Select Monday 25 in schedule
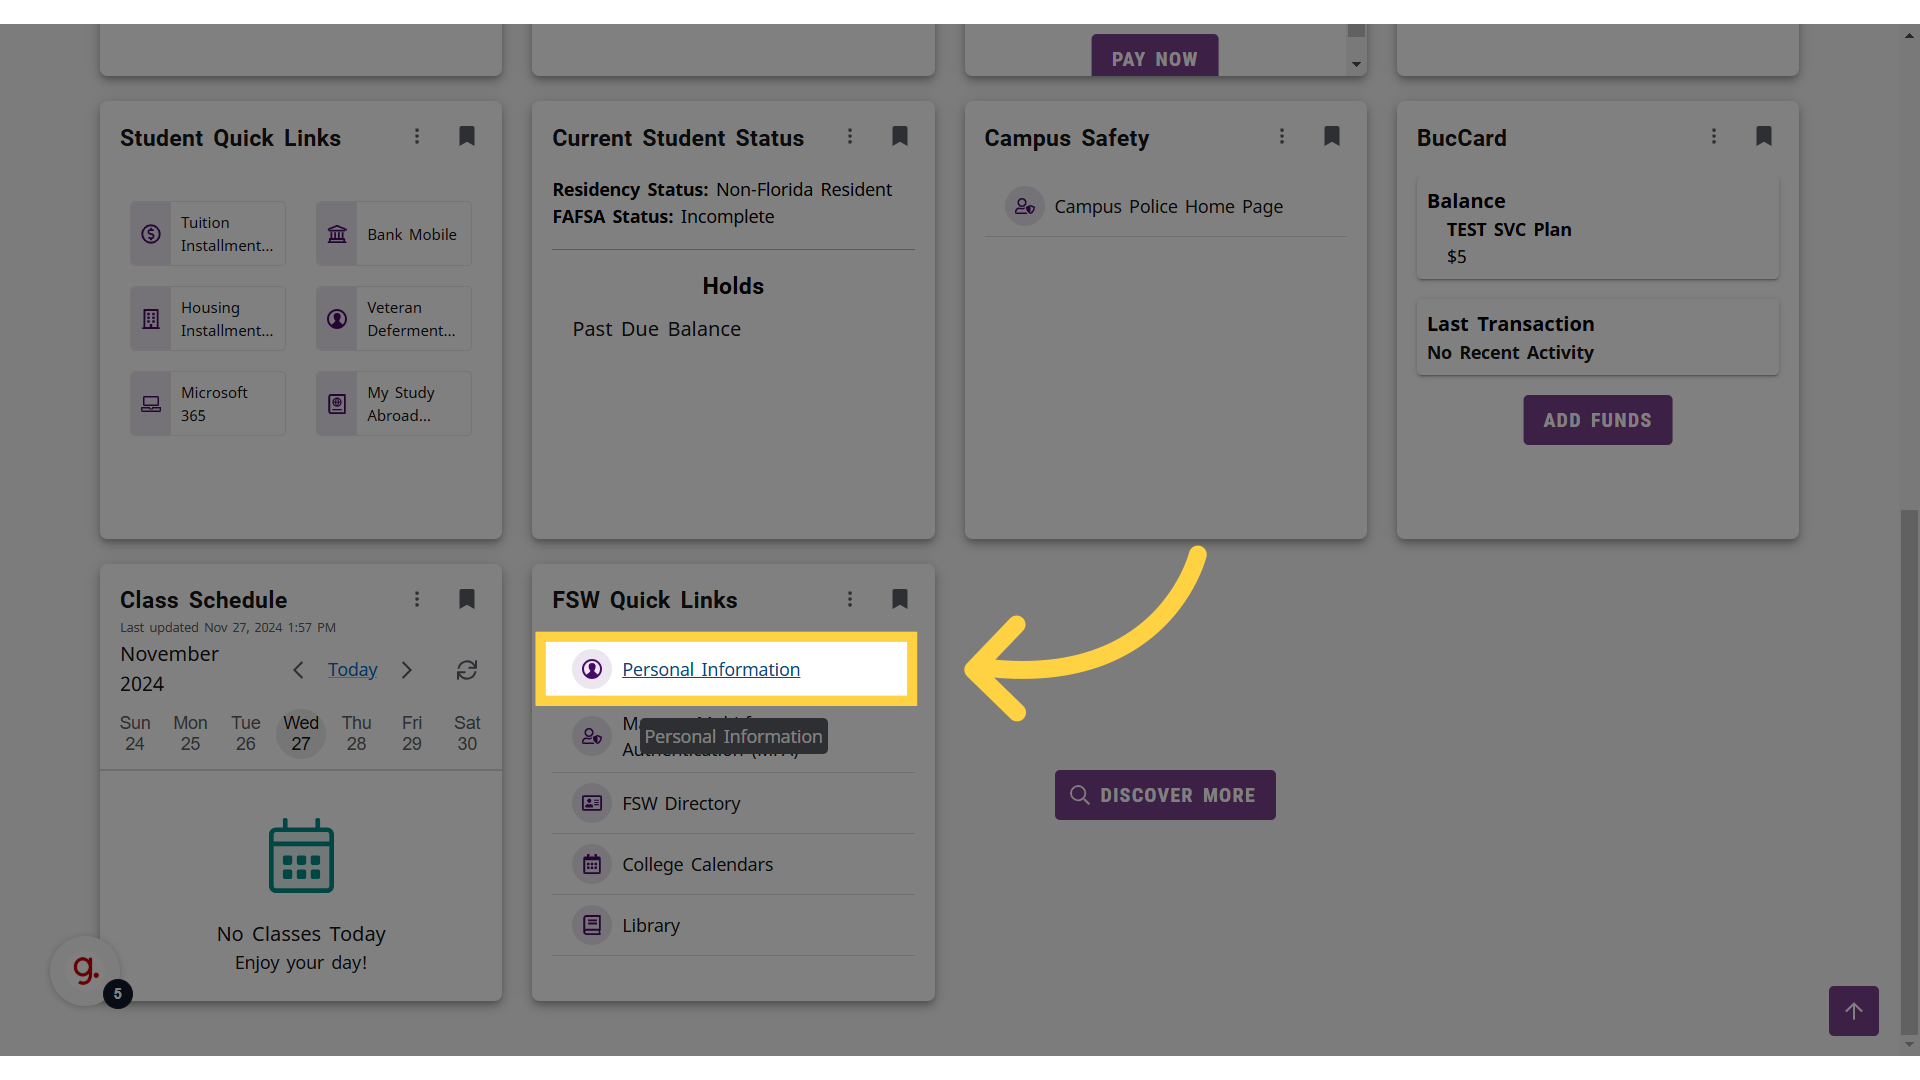This screenshot has width=1920, height=1080. pos(190,733)
